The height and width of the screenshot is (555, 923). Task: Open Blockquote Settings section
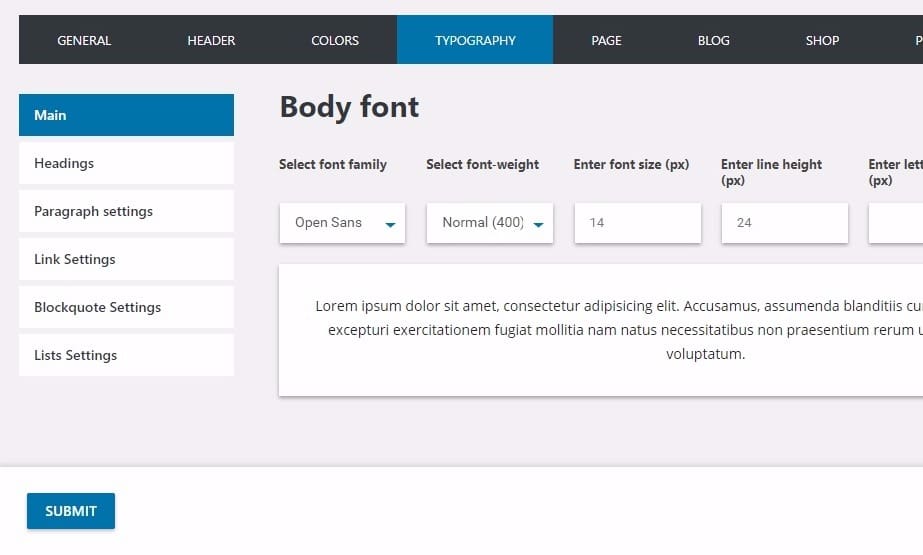click(x=126, y=307)
